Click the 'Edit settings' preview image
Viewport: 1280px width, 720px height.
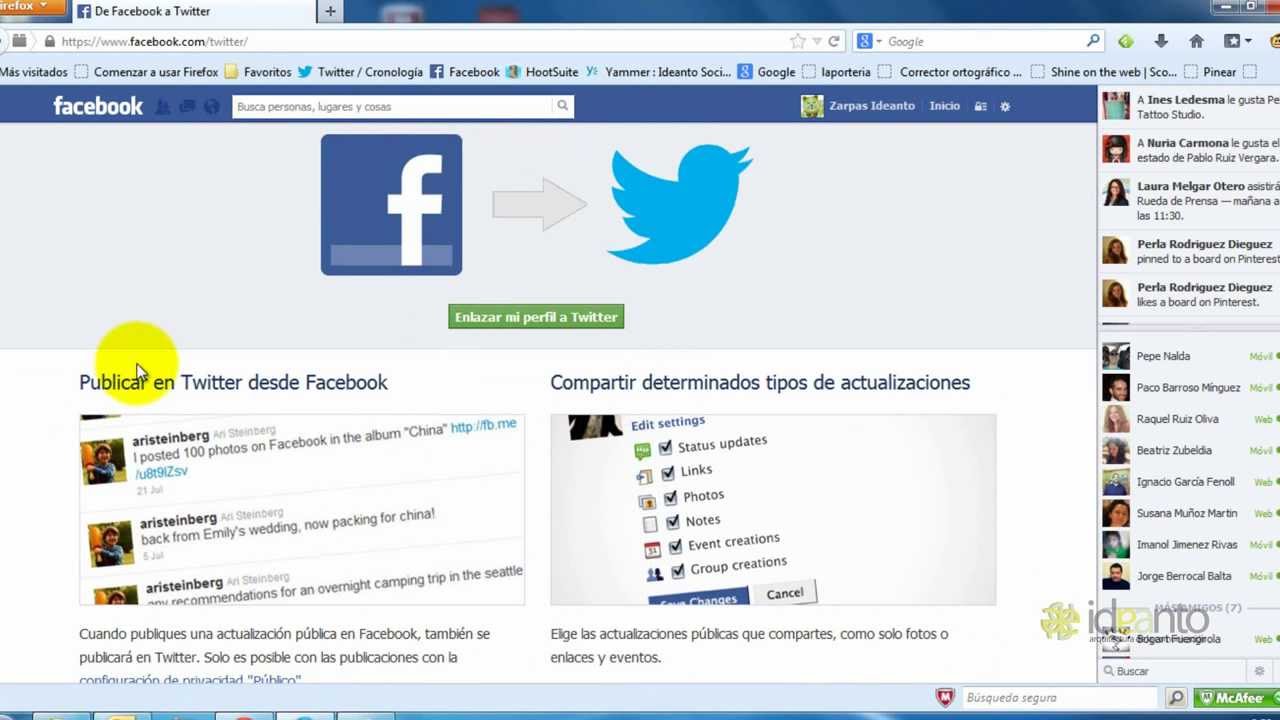click(773, 509)
